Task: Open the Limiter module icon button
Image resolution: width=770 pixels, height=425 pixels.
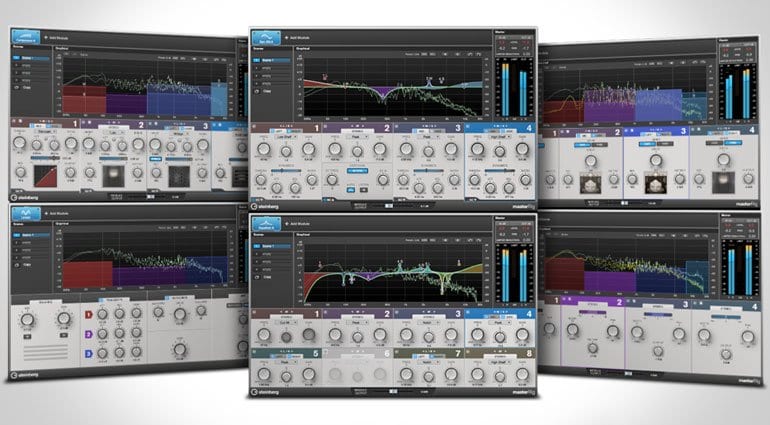Action: (x=26, y=213)
